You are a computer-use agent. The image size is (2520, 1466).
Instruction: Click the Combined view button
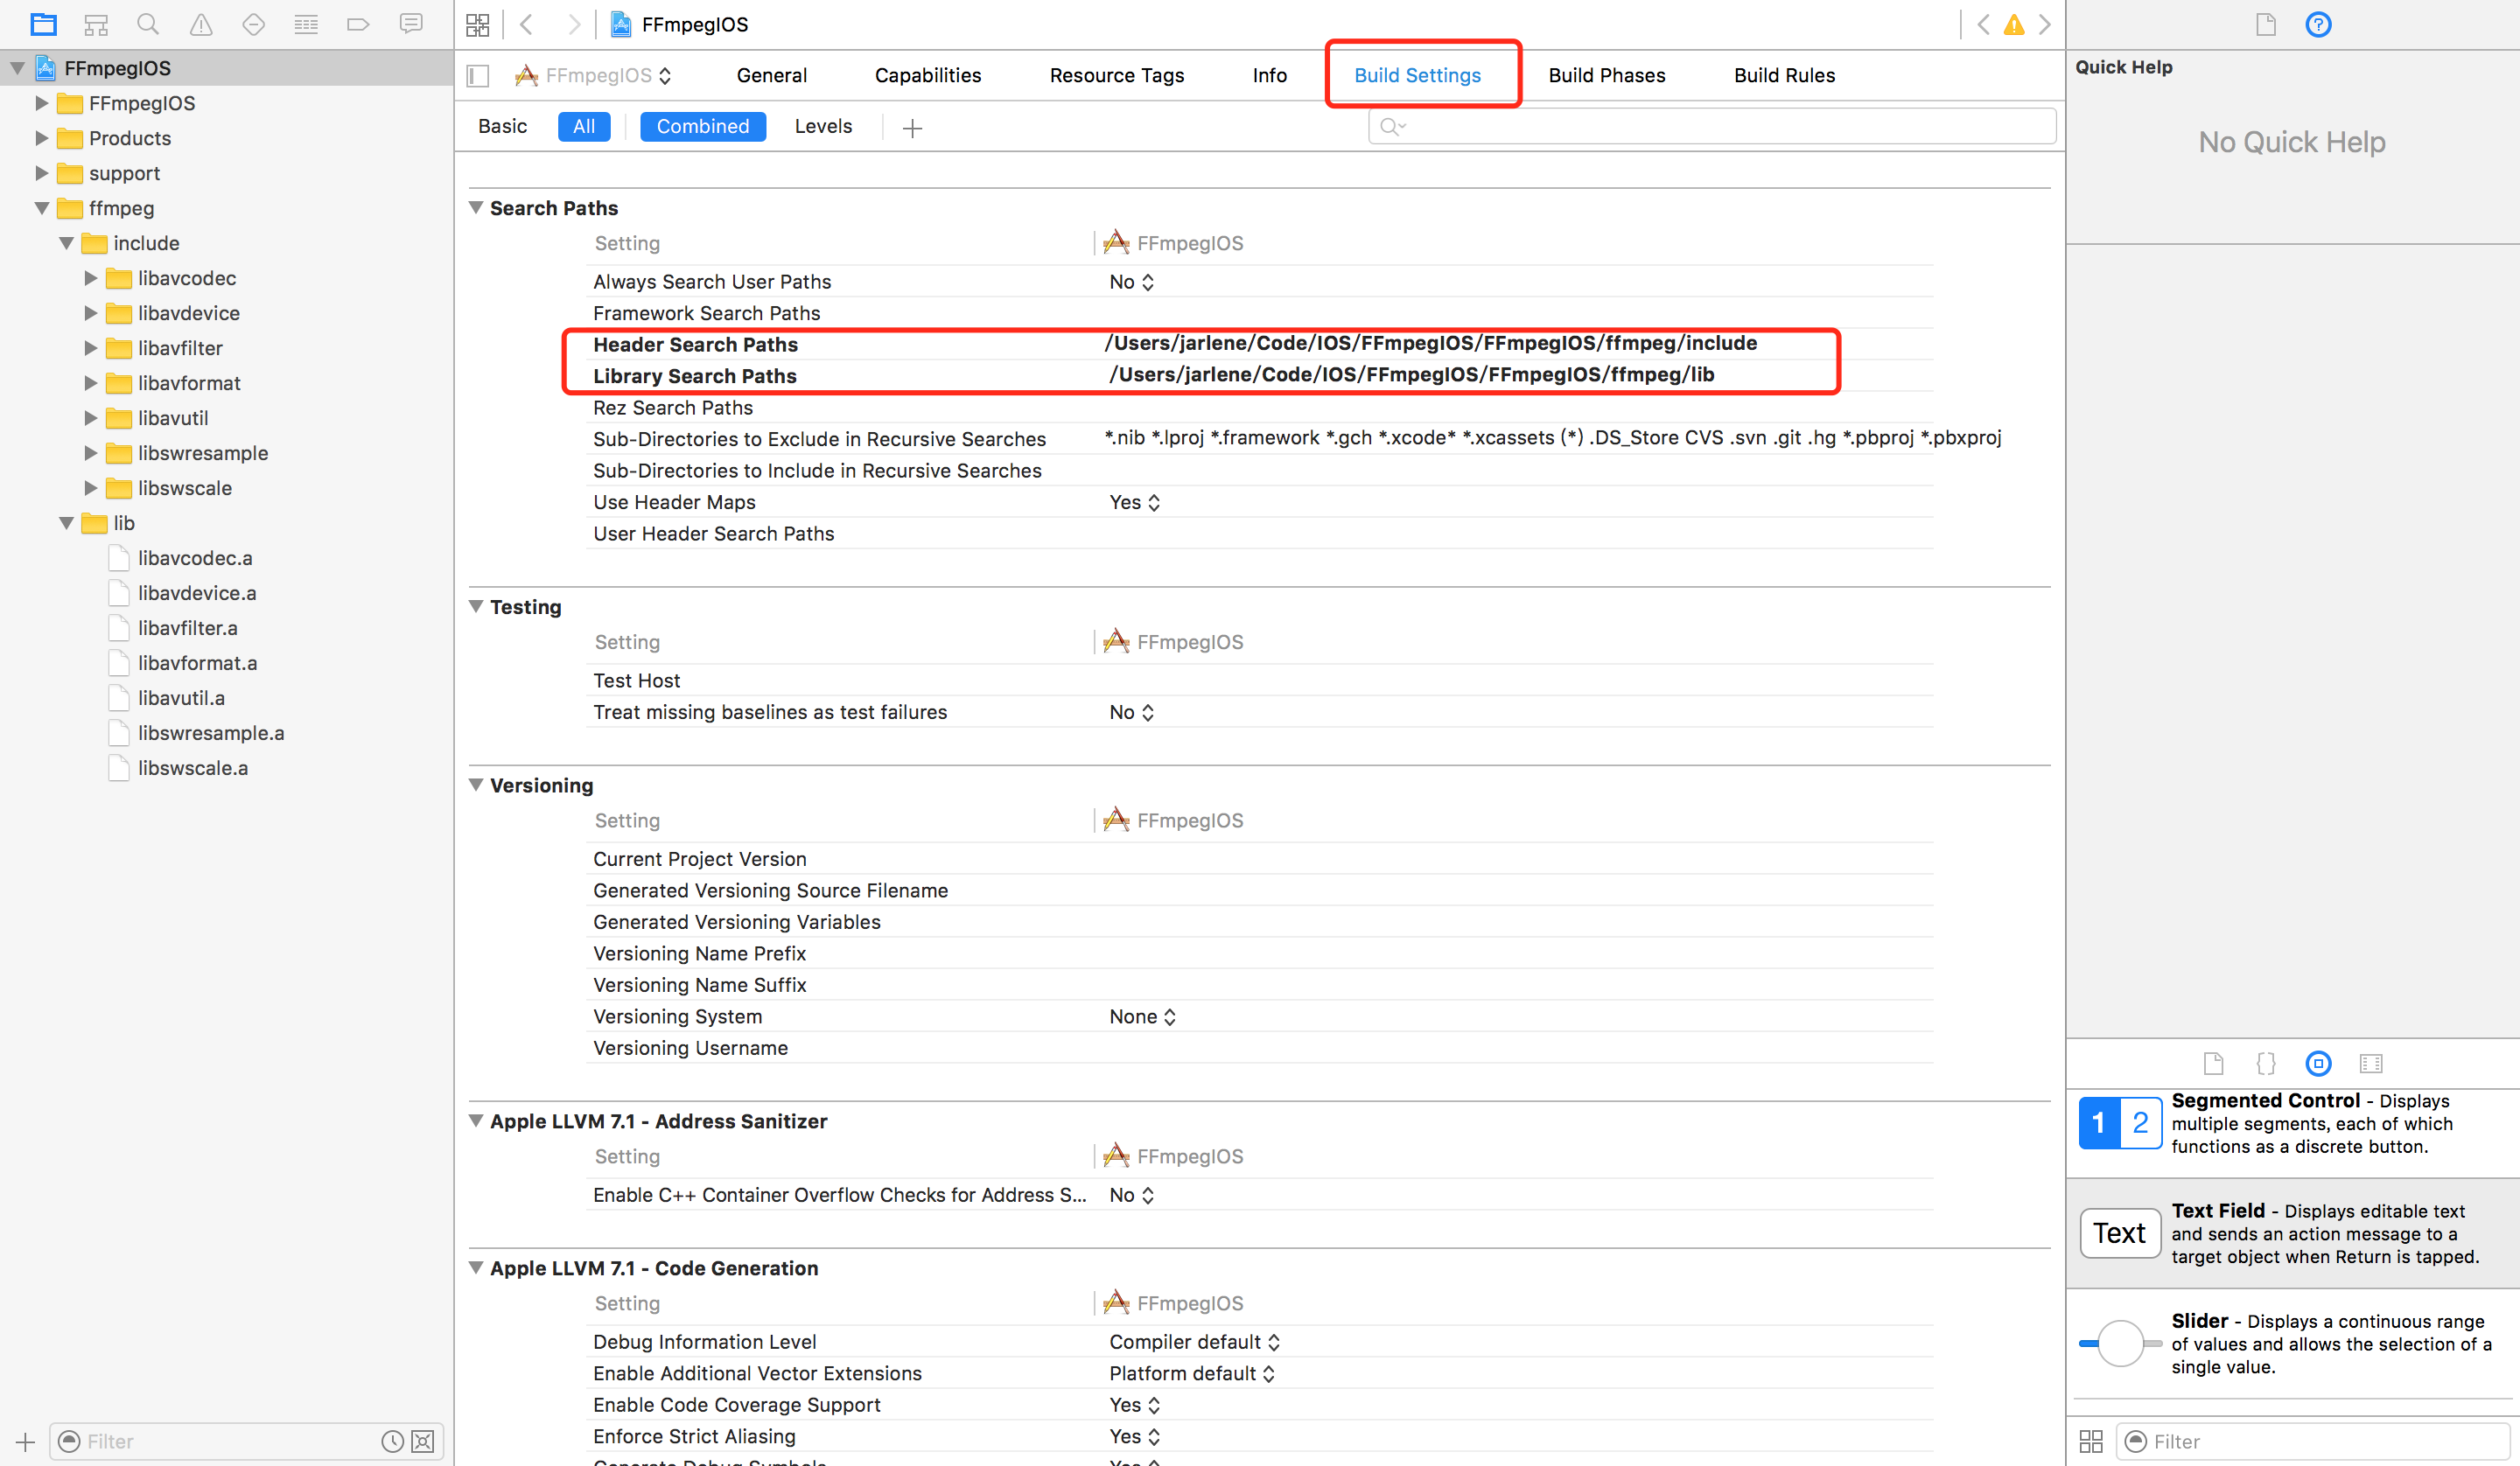(700, 126)
